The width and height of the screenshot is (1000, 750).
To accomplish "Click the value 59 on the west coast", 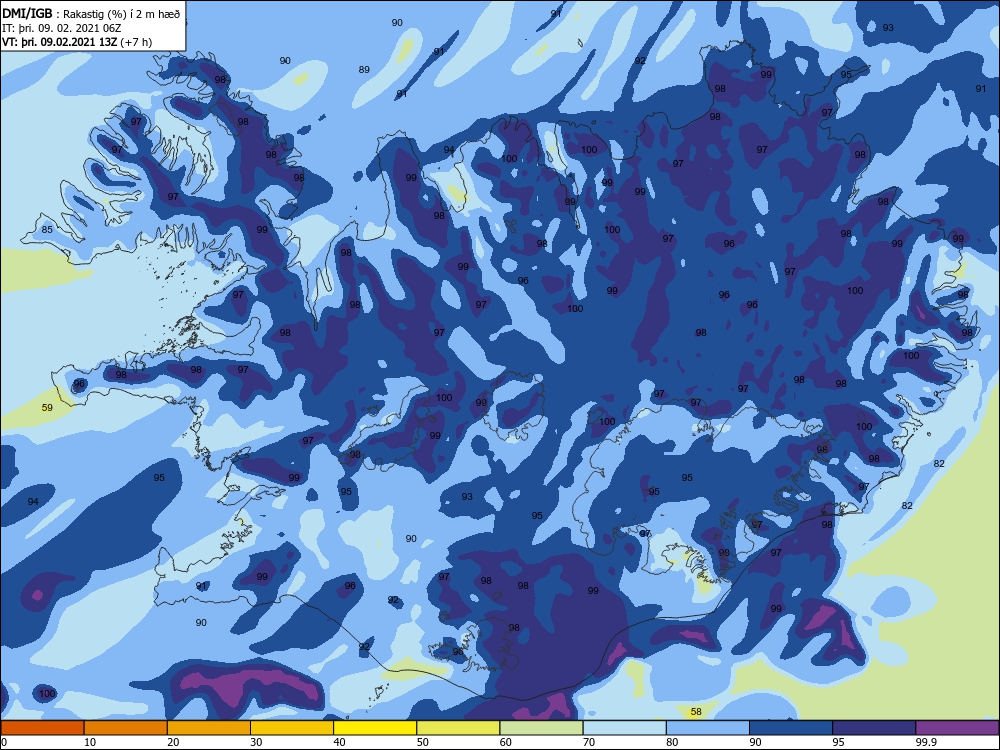I will click(47, 408).
